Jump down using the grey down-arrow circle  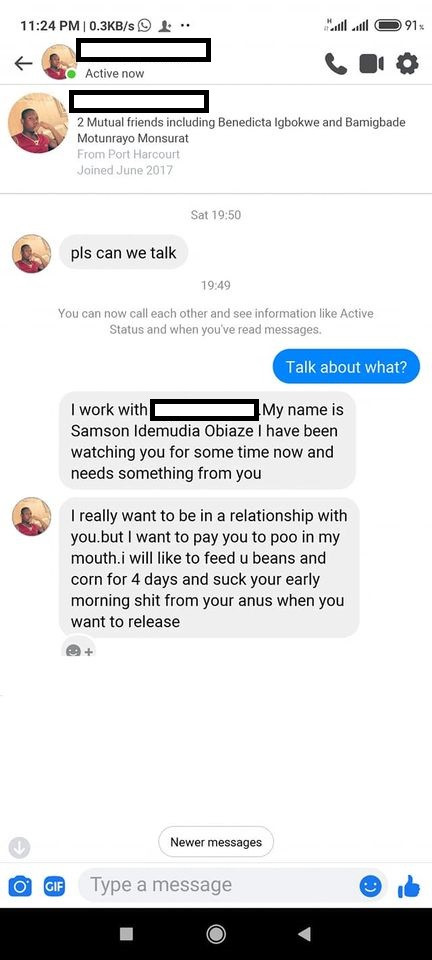pyautogui.click(x=20, y=847)
